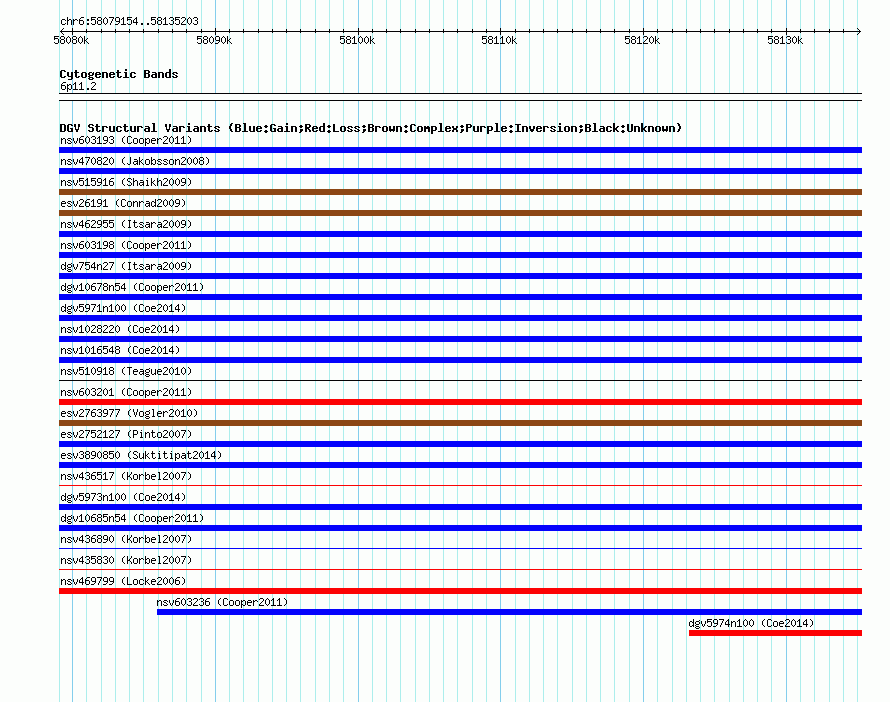Screen dimensions: 890x702
Task: Open dgv10678n54 (Cooper2011) label
Action: click(x=132, y=287)
